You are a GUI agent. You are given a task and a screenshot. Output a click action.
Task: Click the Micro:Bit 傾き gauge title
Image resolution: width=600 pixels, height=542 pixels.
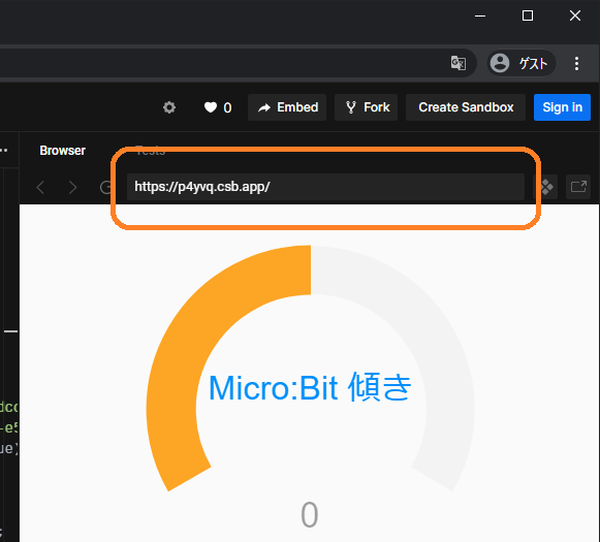coord(310,387)
